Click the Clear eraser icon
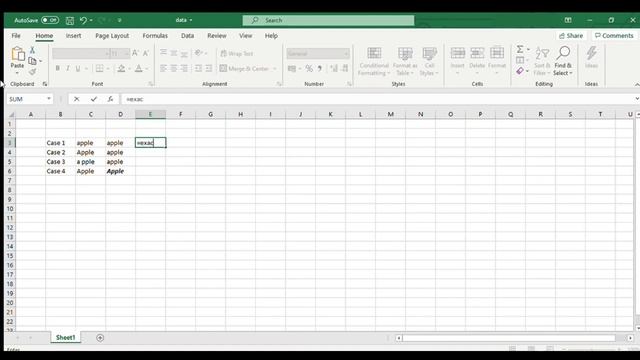The width and height of the screenshot is (640, 360). [520, 71]
